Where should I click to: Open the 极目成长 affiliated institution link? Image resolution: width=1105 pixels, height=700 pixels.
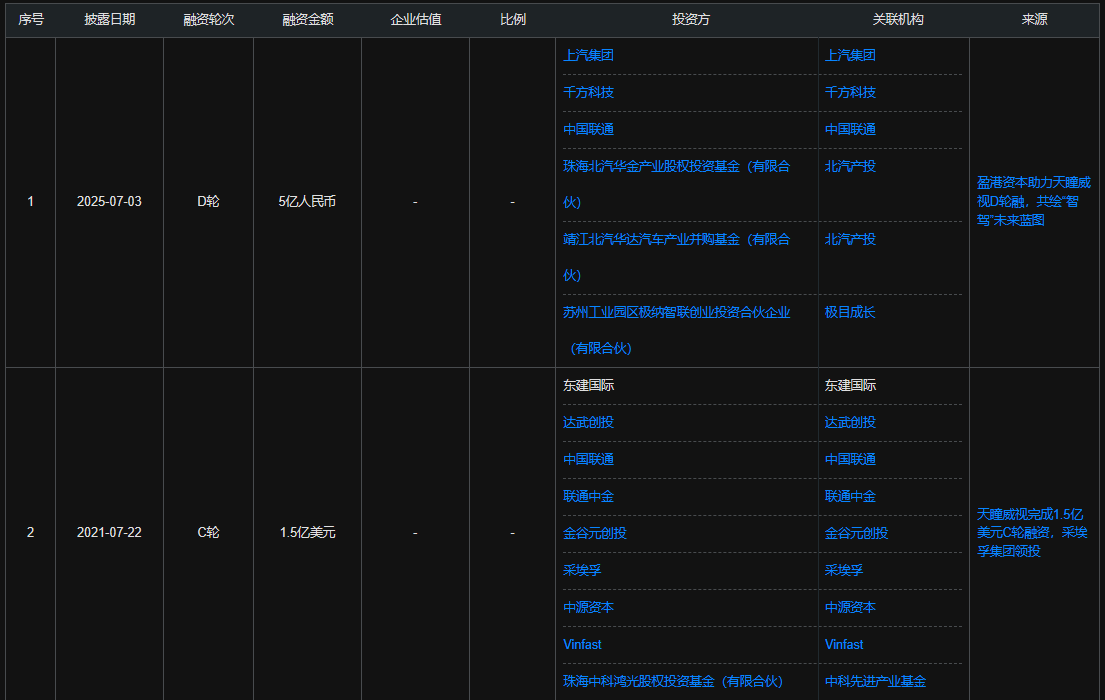pyautogui.click(x=850, y=312)
